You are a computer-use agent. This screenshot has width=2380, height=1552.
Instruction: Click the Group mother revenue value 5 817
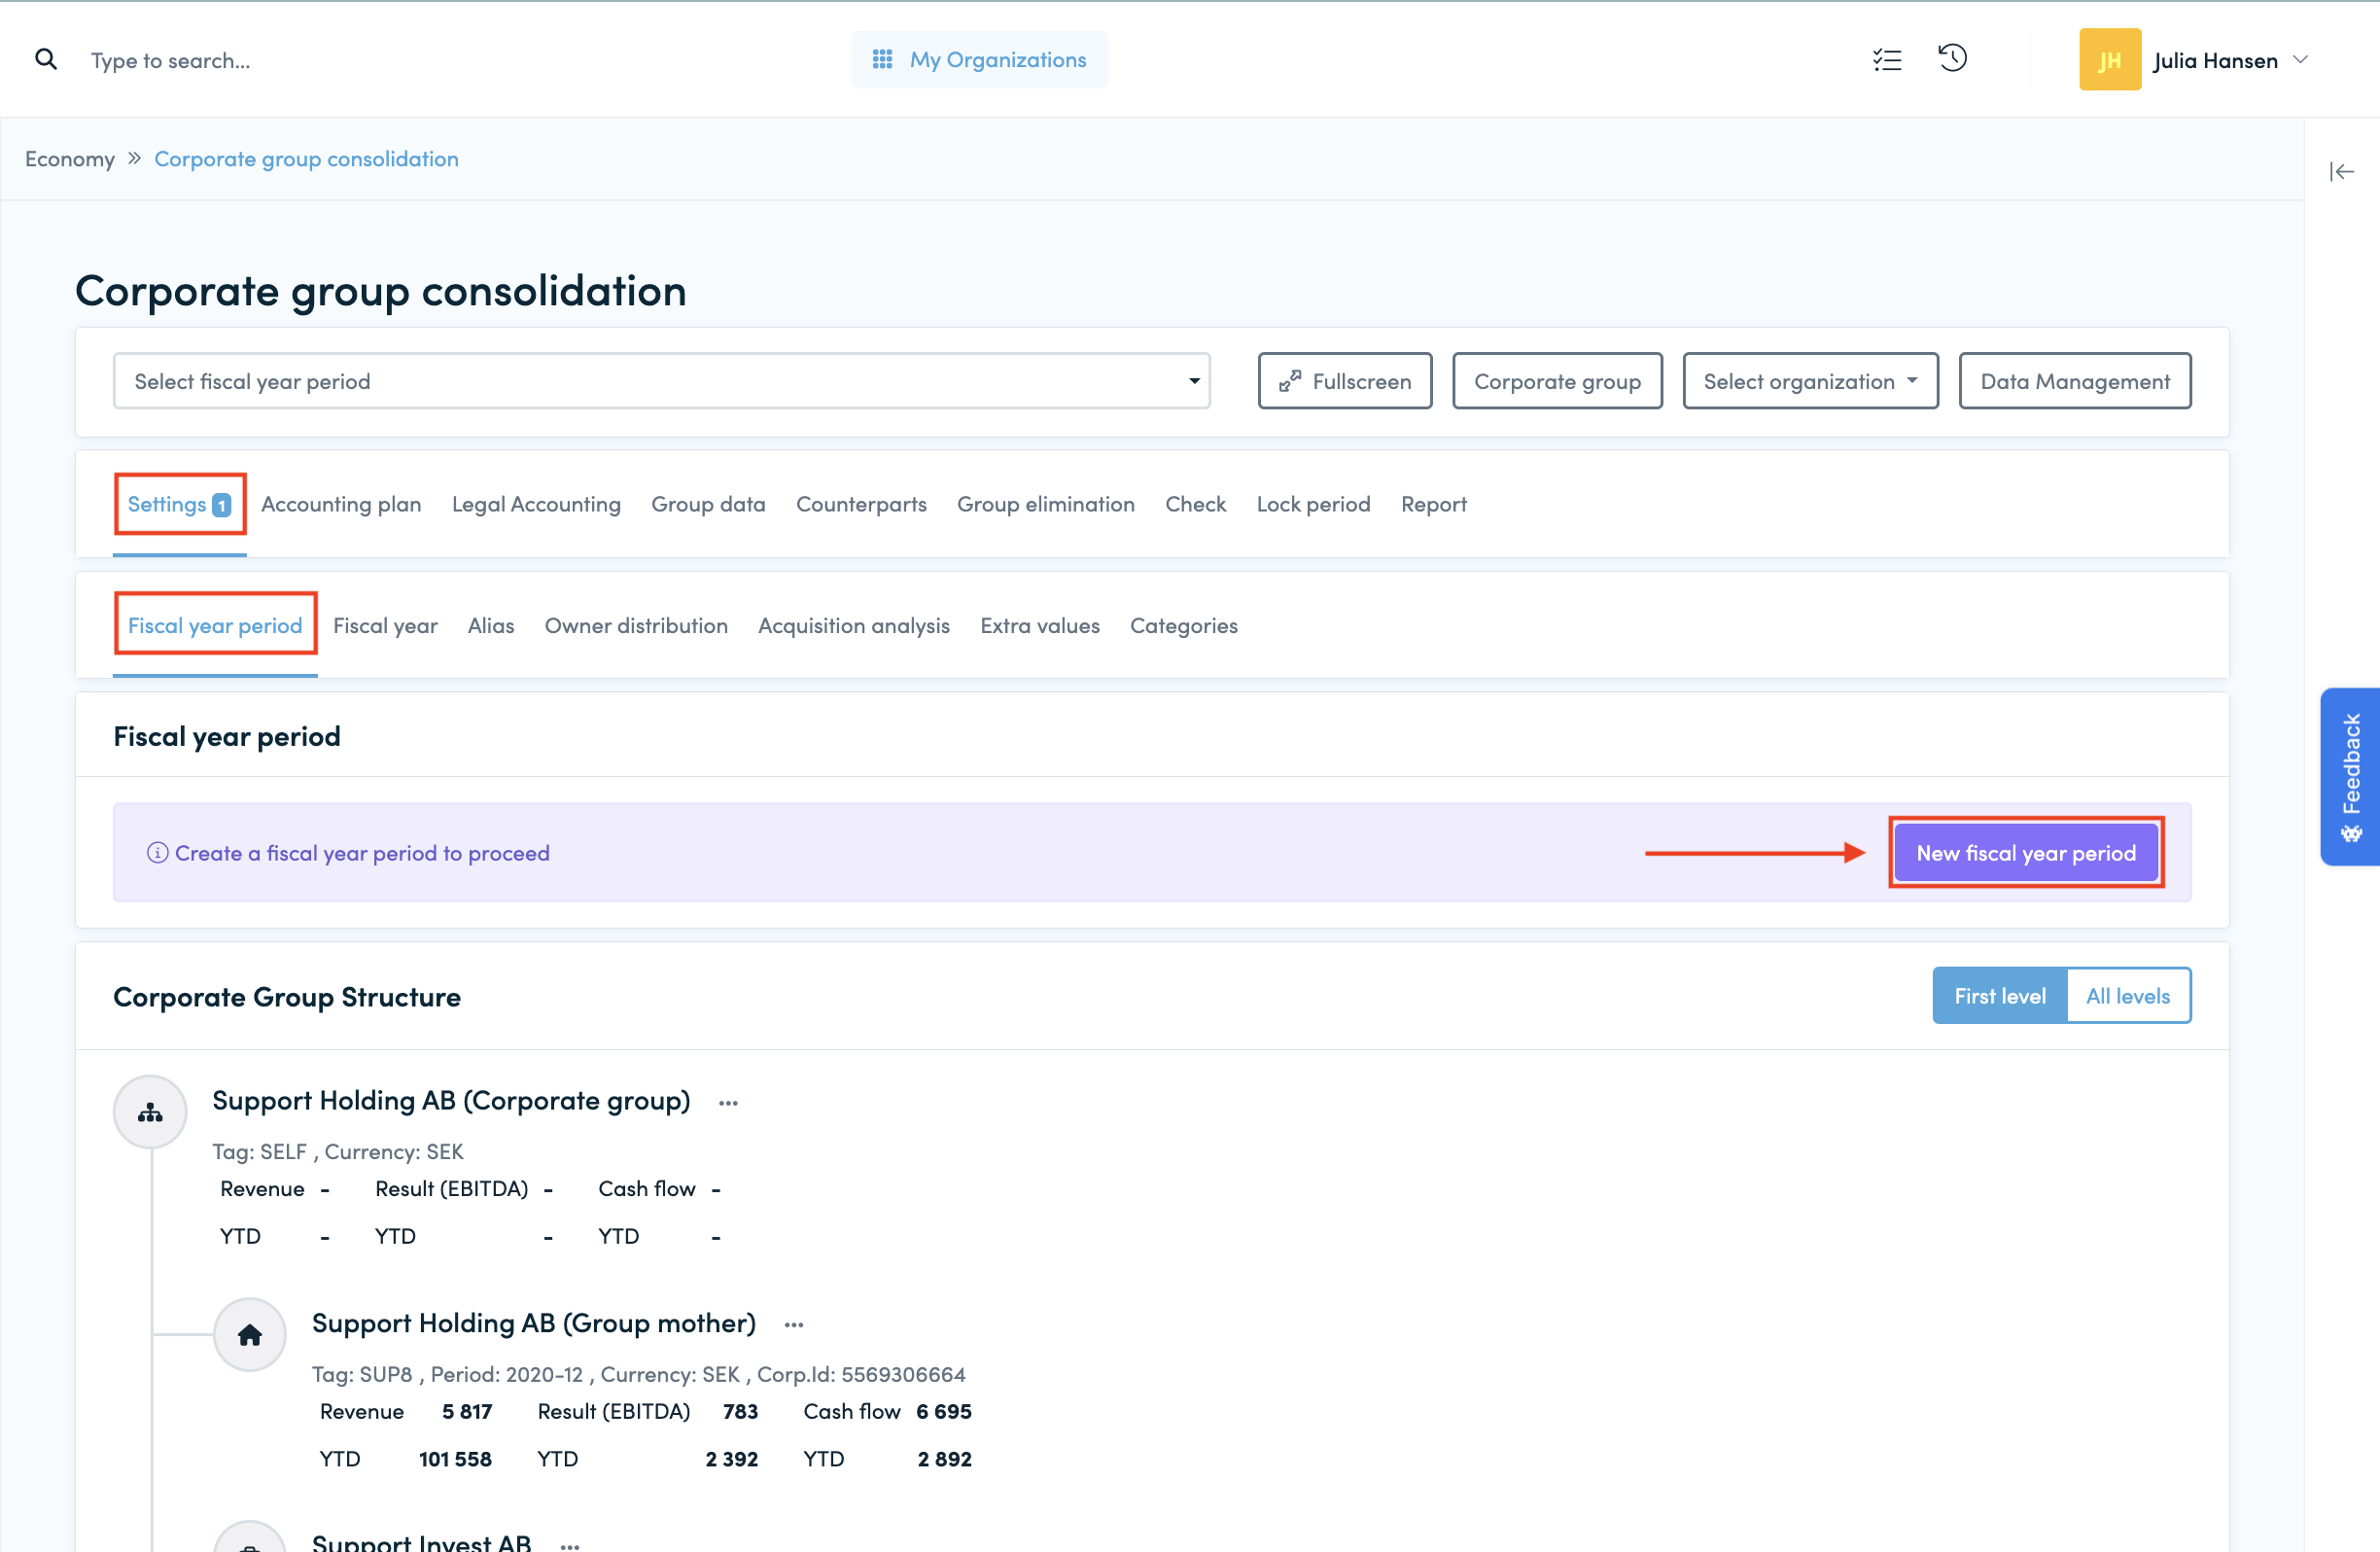(x=467, y=1411)
